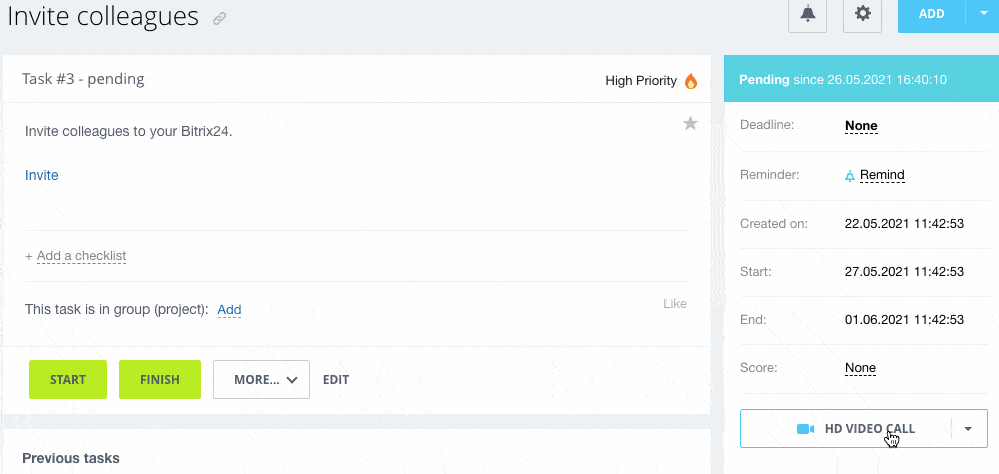Add the task to a group
The image size is (999, 474).
(x=229, y=310)
